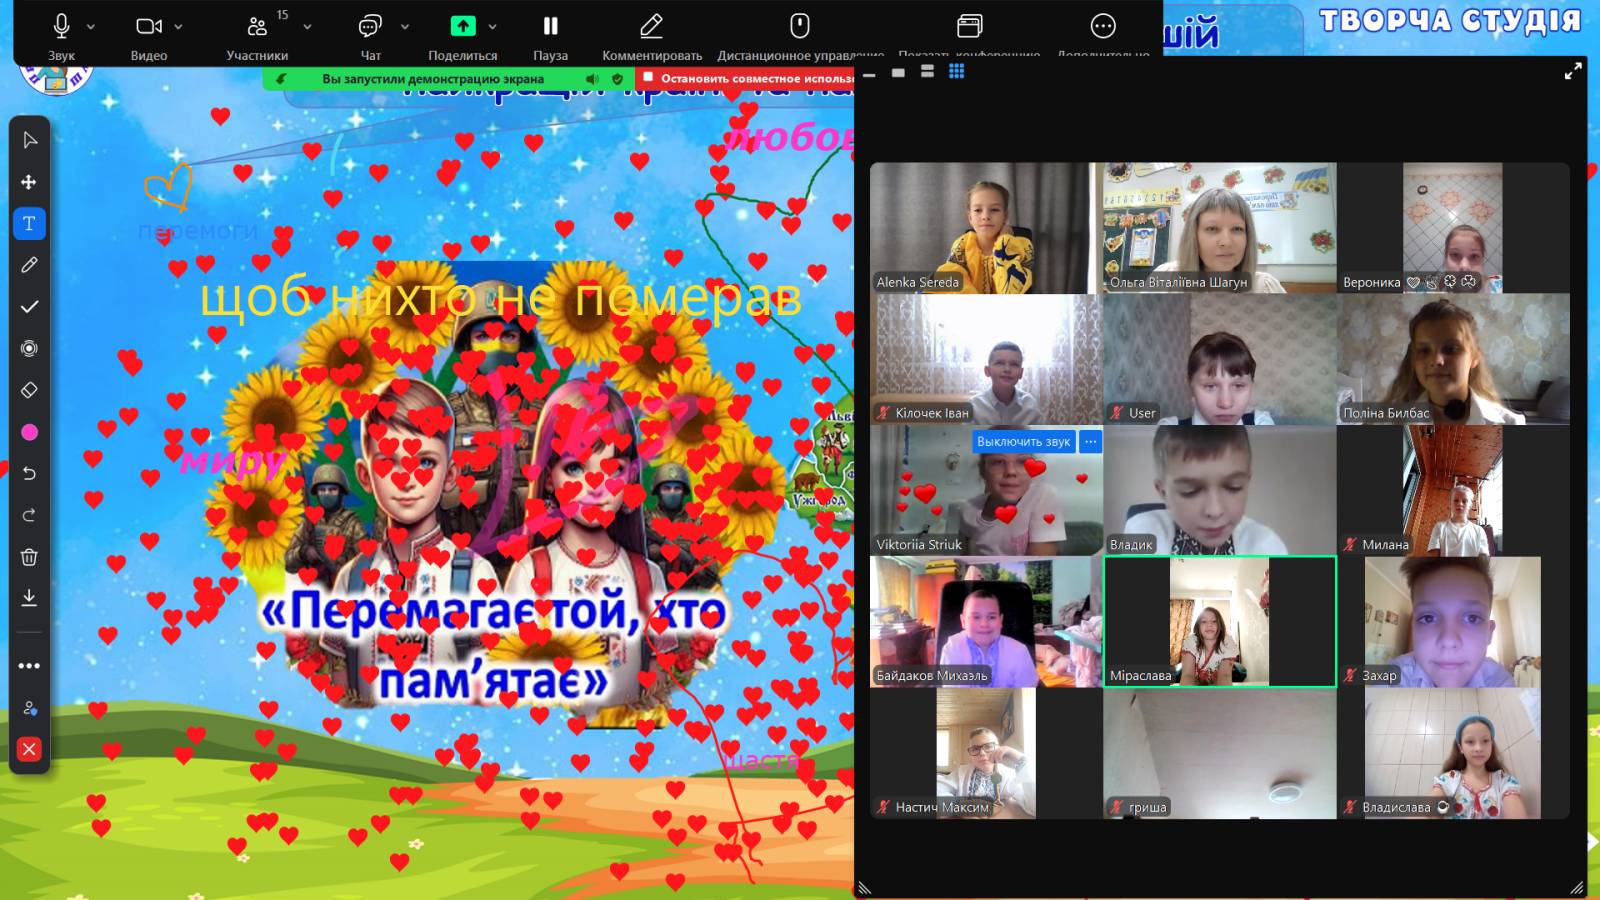Viewport: 1600px width, 900px height.
Task: Collapse video panel with the dash icon
Action: click(869, 74)
